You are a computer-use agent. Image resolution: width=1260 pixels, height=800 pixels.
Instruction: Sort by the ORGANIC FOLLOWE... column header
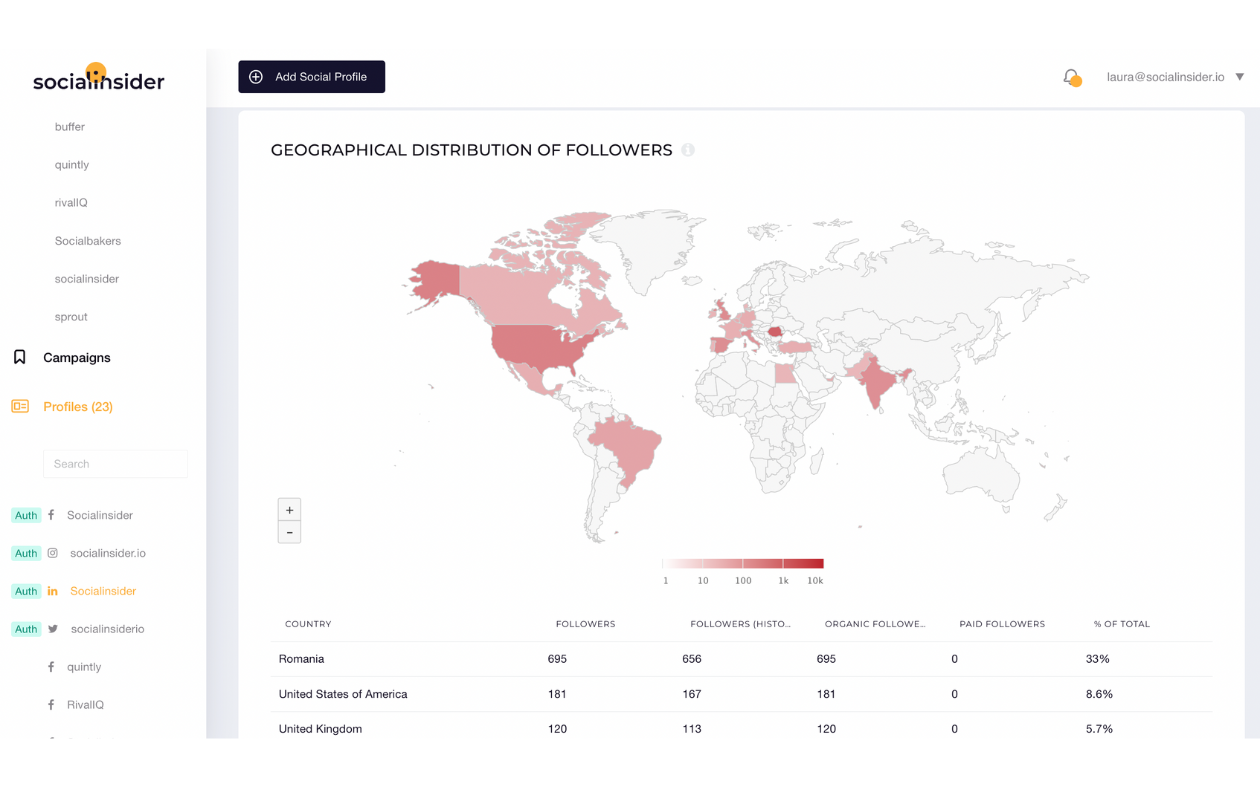point(875,624)
